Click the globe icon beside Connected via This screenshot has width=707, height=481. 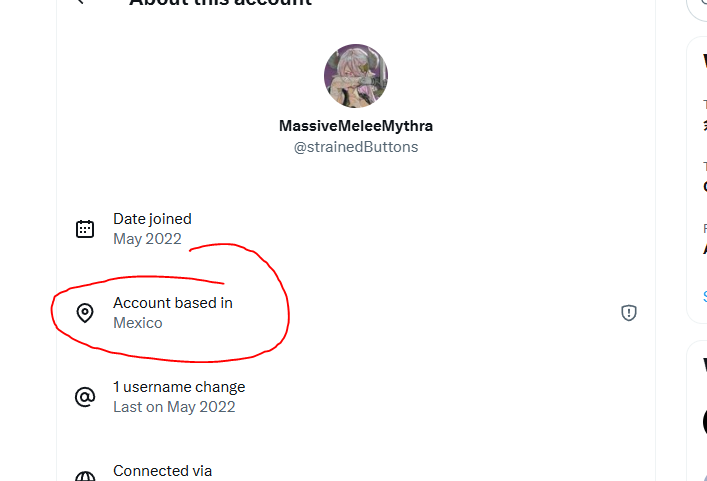tap(85, 476)
